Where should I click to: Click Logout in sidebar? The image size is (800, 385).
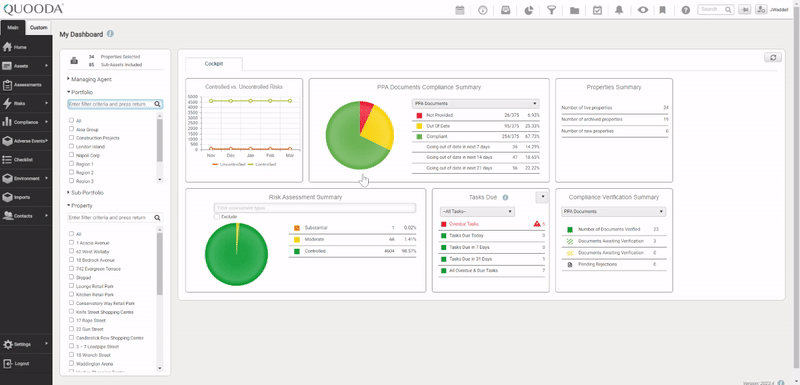pos(26,364)
